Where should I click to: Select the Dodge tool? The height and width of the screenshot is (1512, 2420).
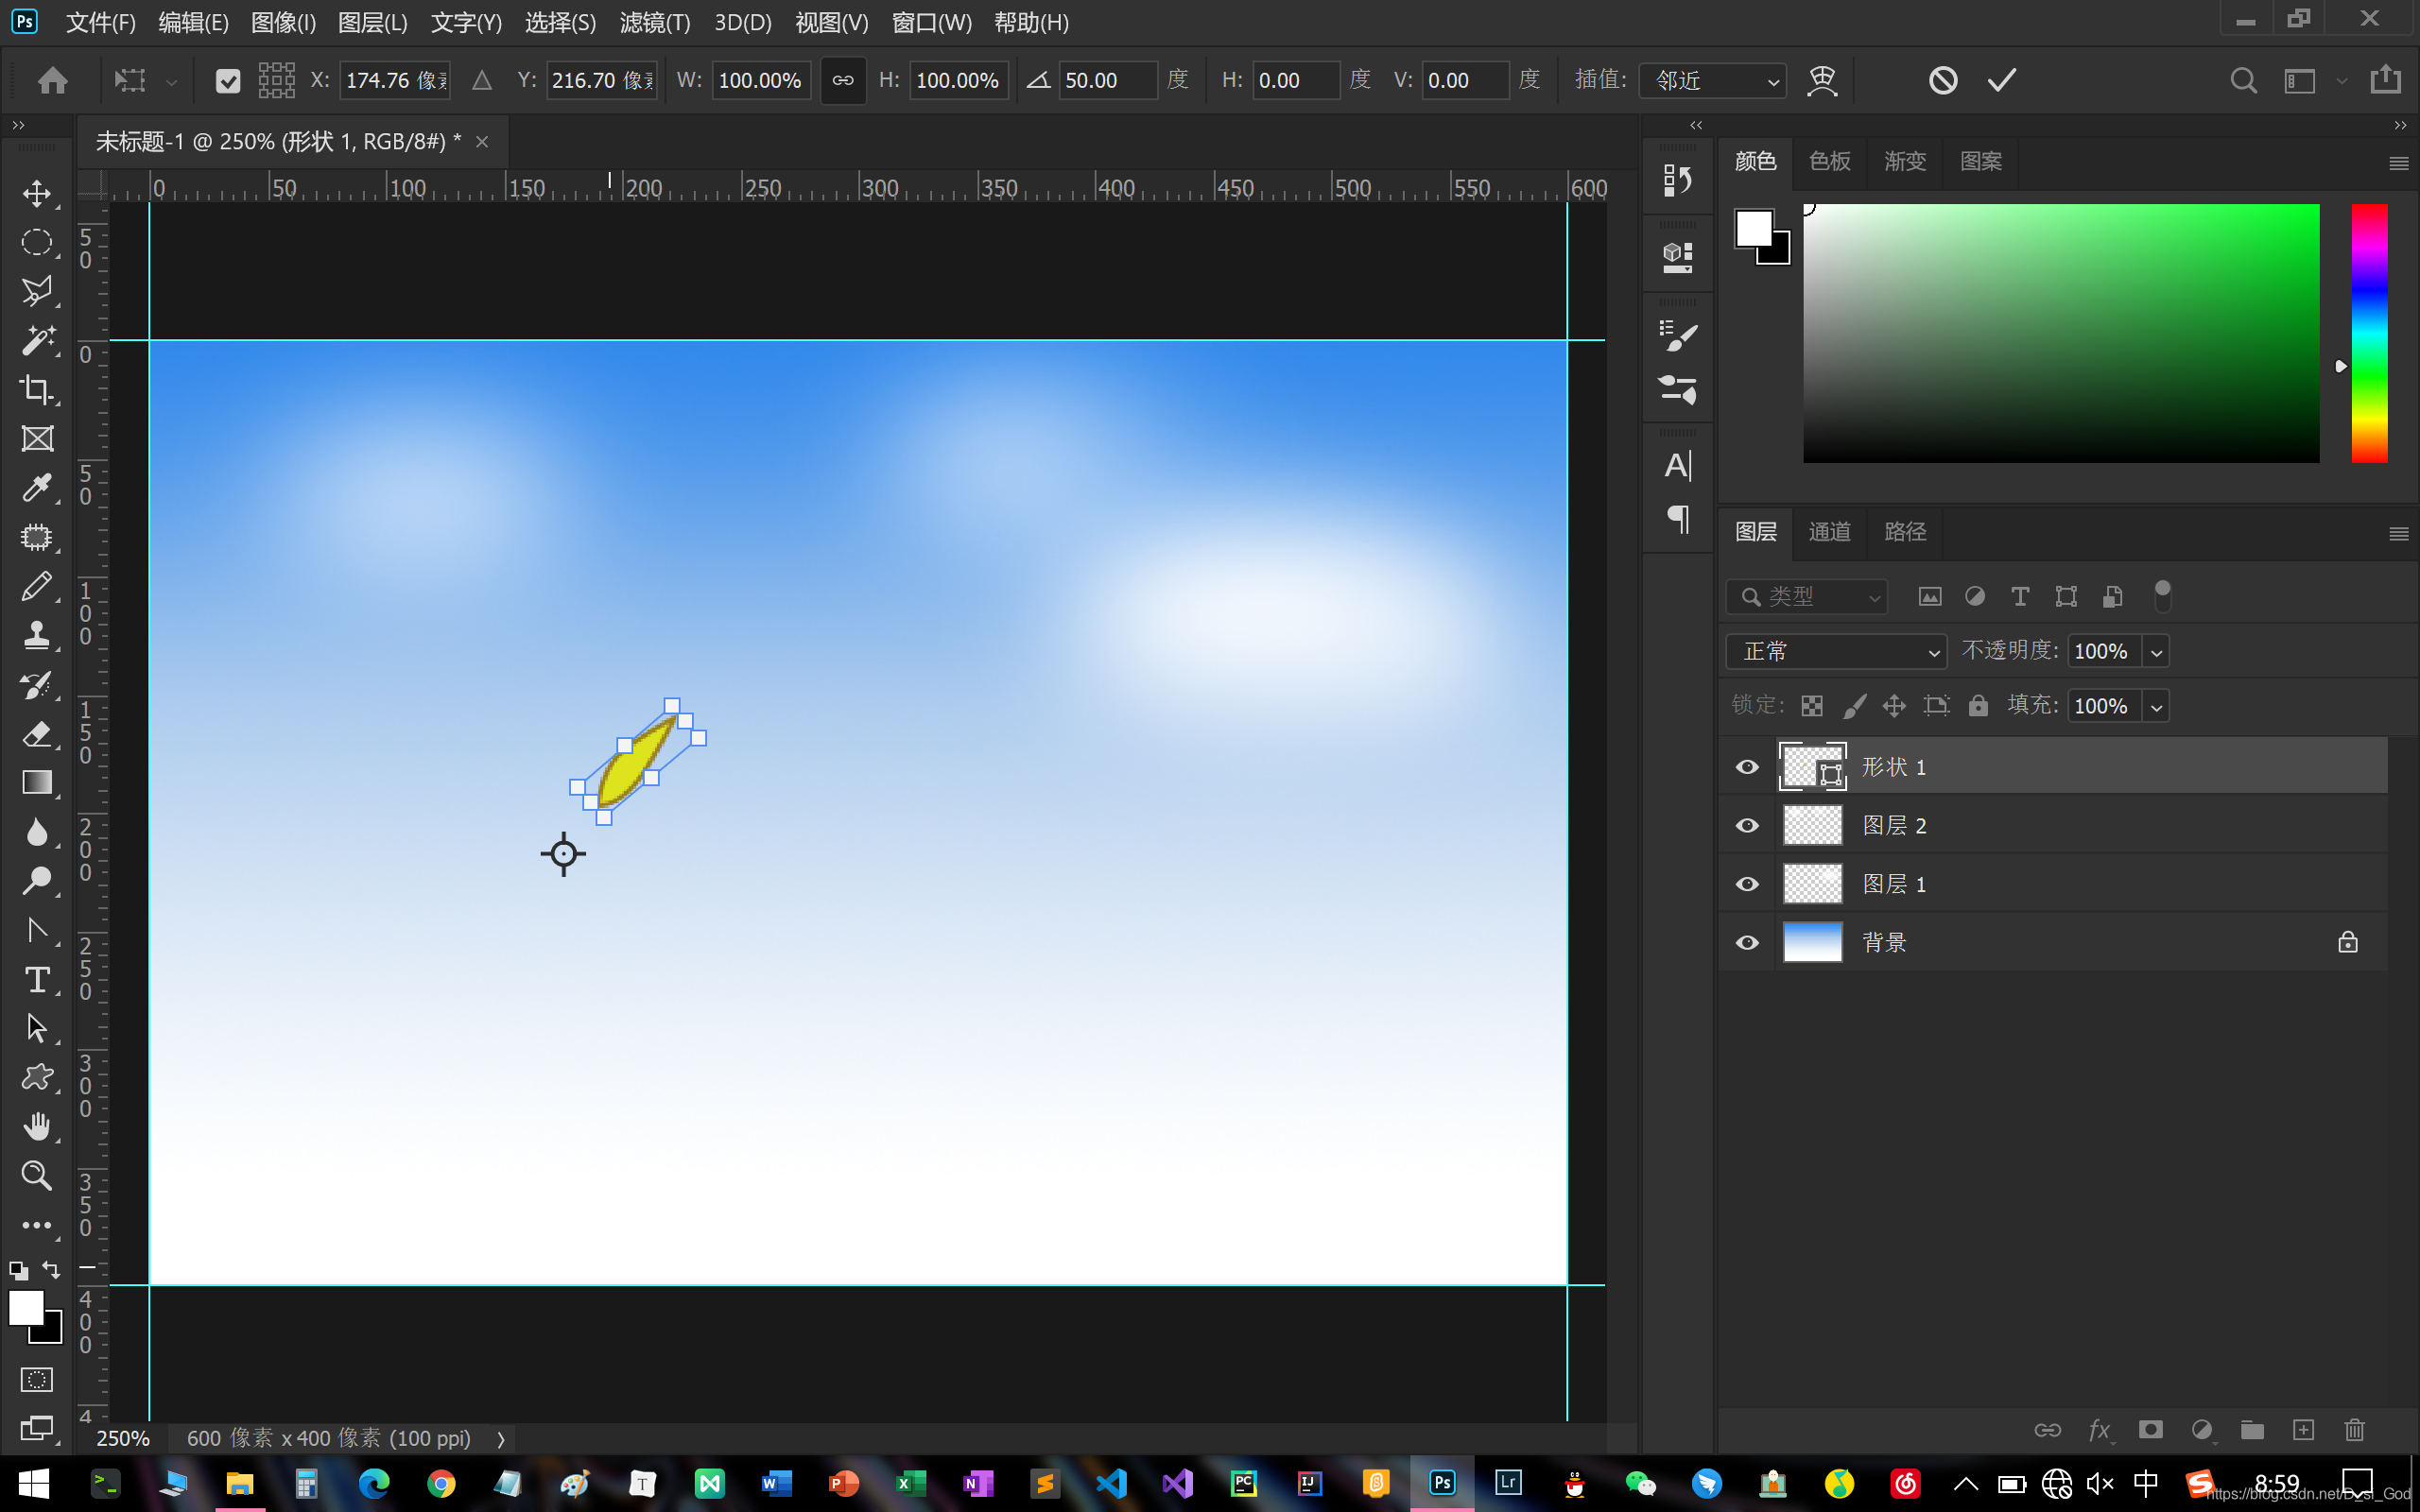37,880
